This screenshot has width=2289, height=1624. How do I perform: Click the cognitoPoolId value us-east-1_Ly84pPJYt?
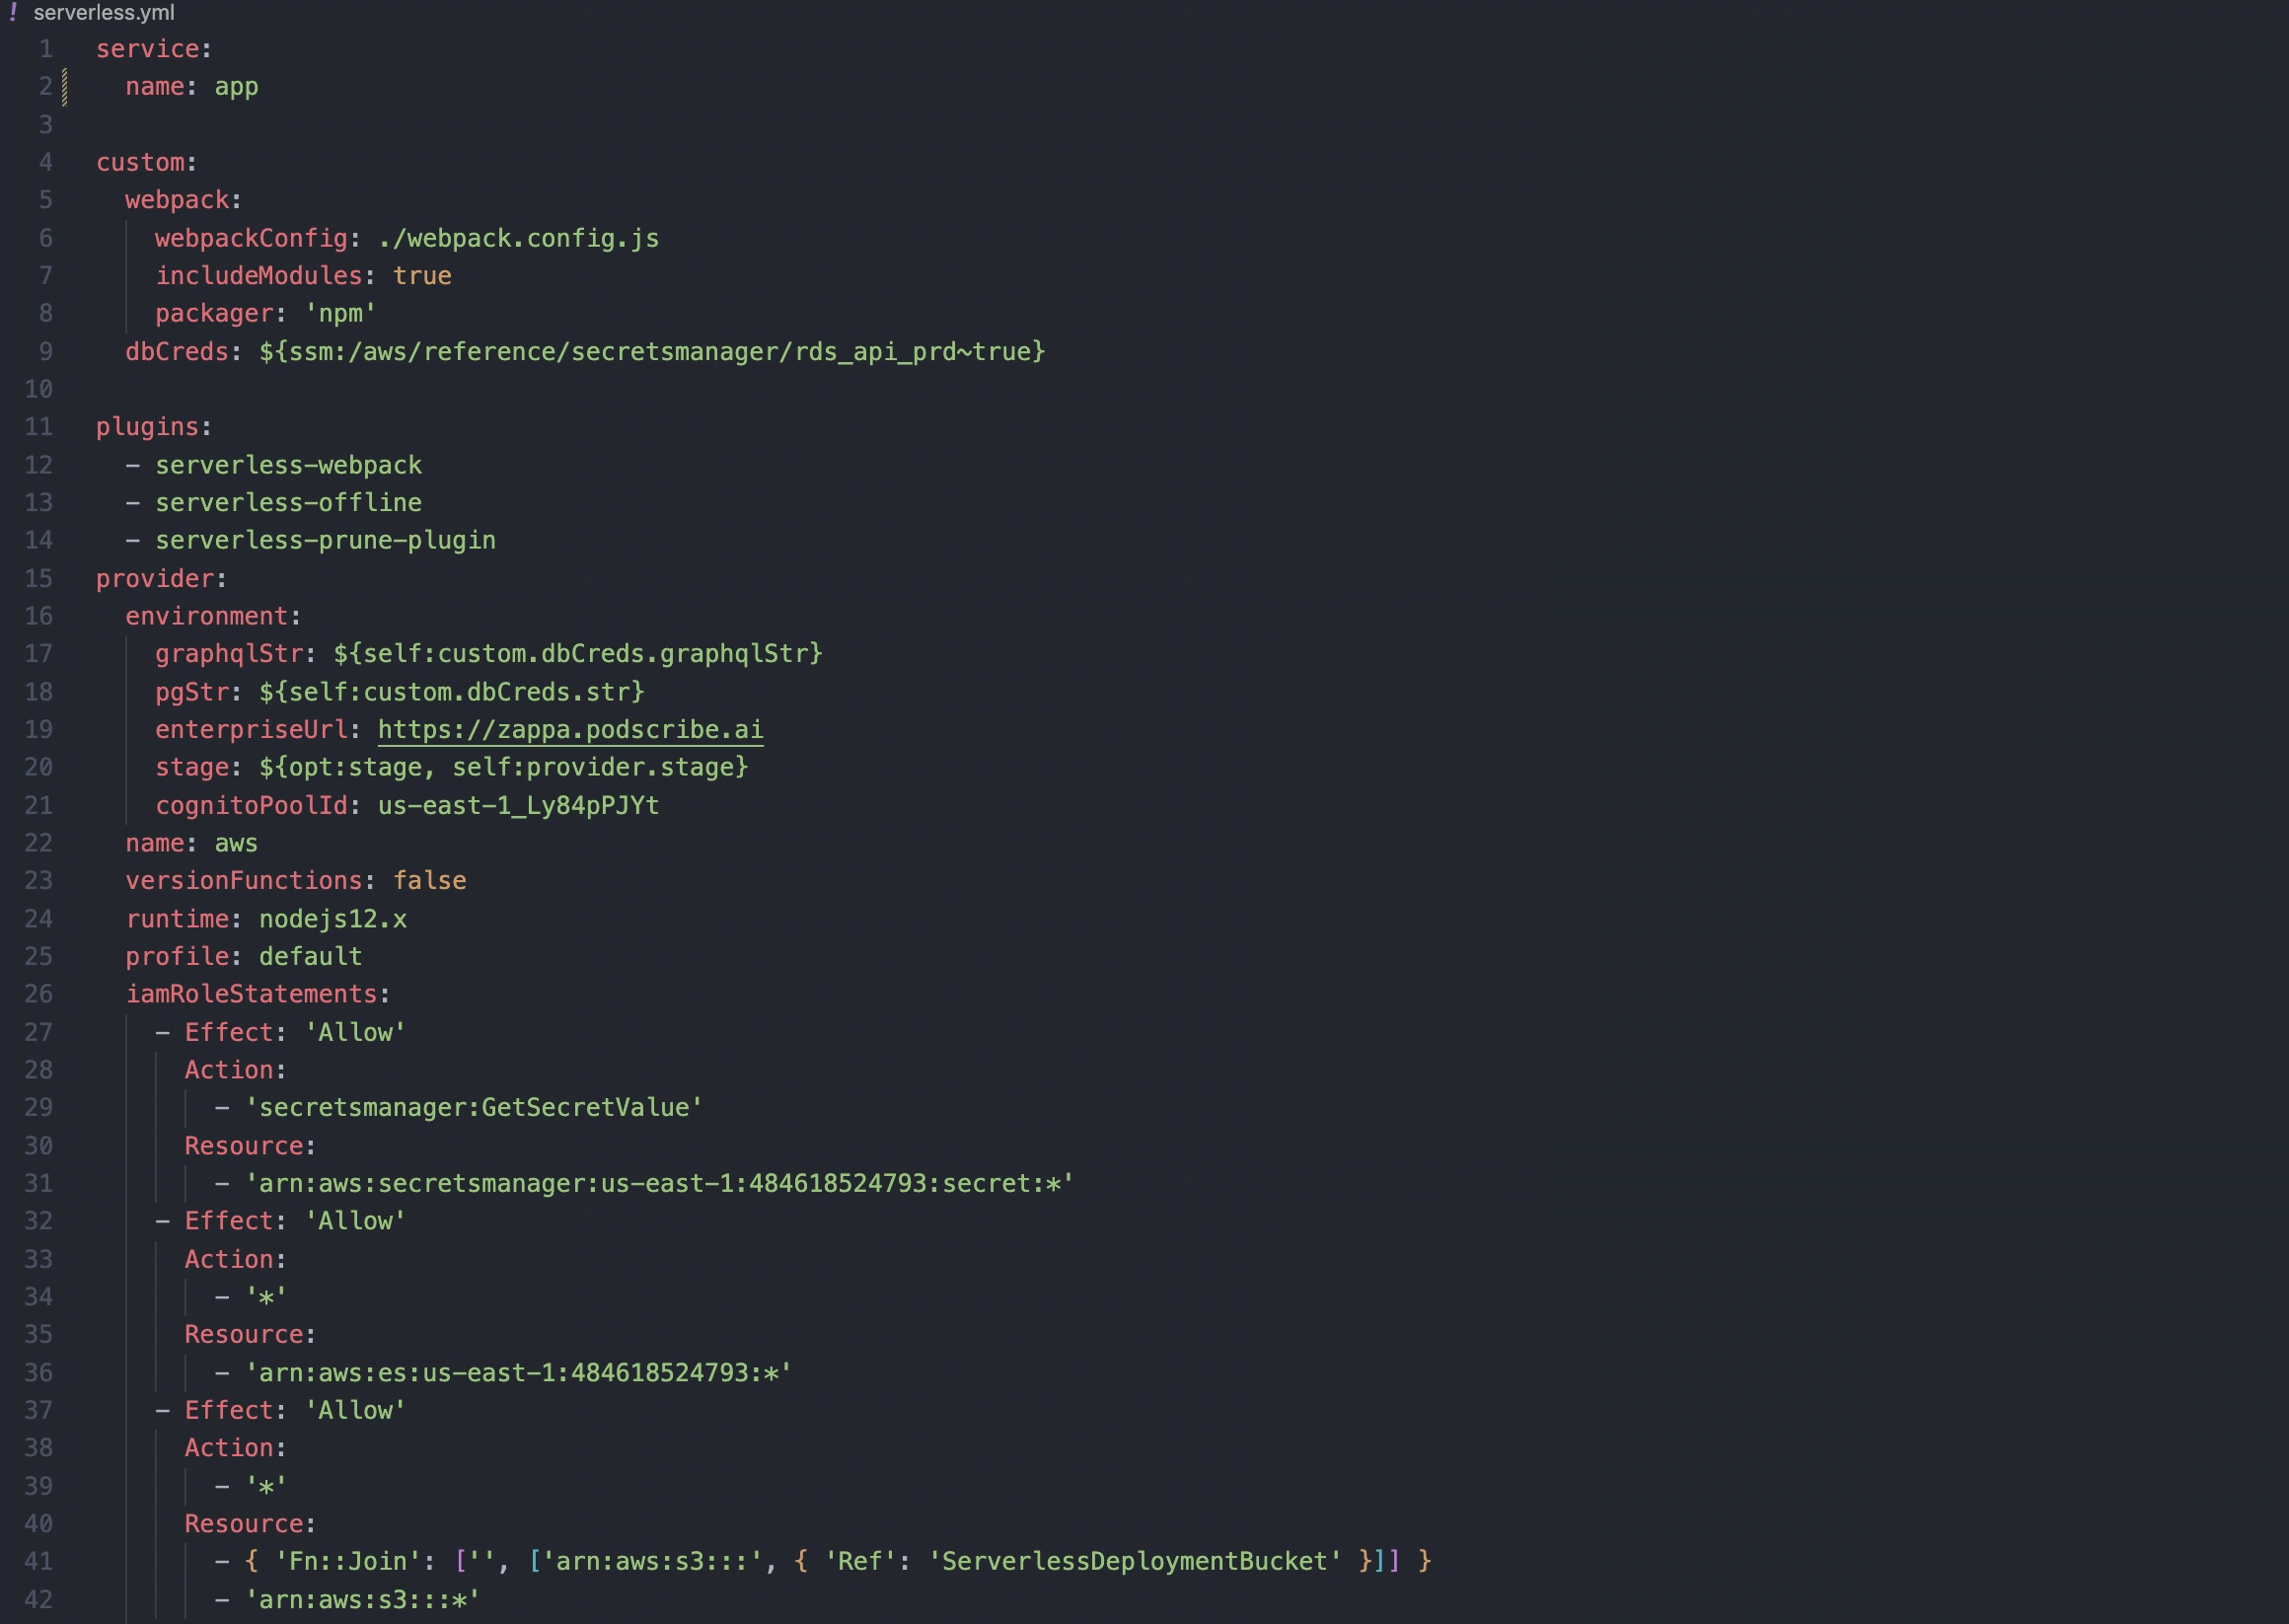(x=518, y=806)
